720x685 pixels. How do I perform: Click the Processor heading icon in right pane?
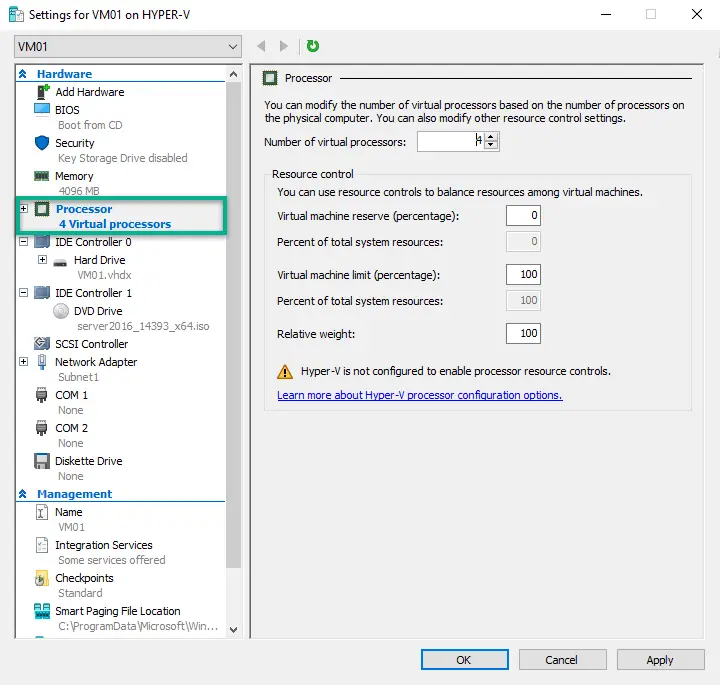click(270, 78)
